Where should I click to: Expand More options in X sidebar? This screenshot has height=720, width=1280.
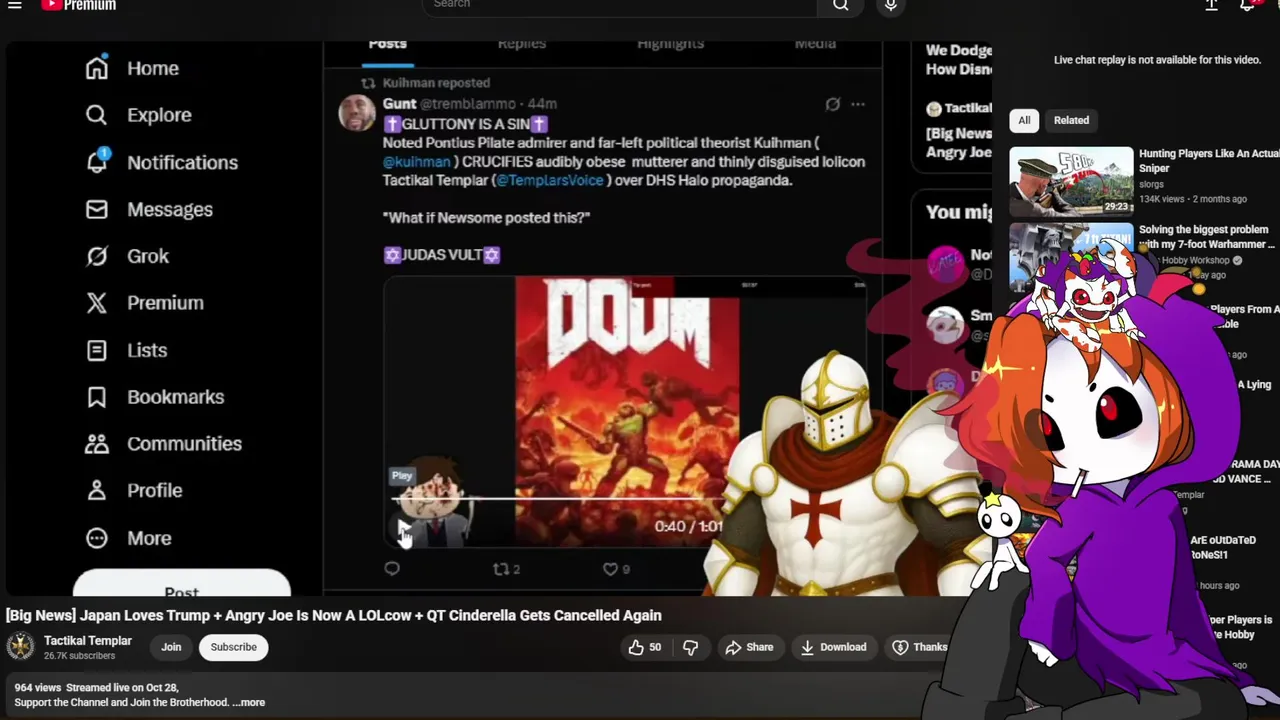click(x=128, y=538)
